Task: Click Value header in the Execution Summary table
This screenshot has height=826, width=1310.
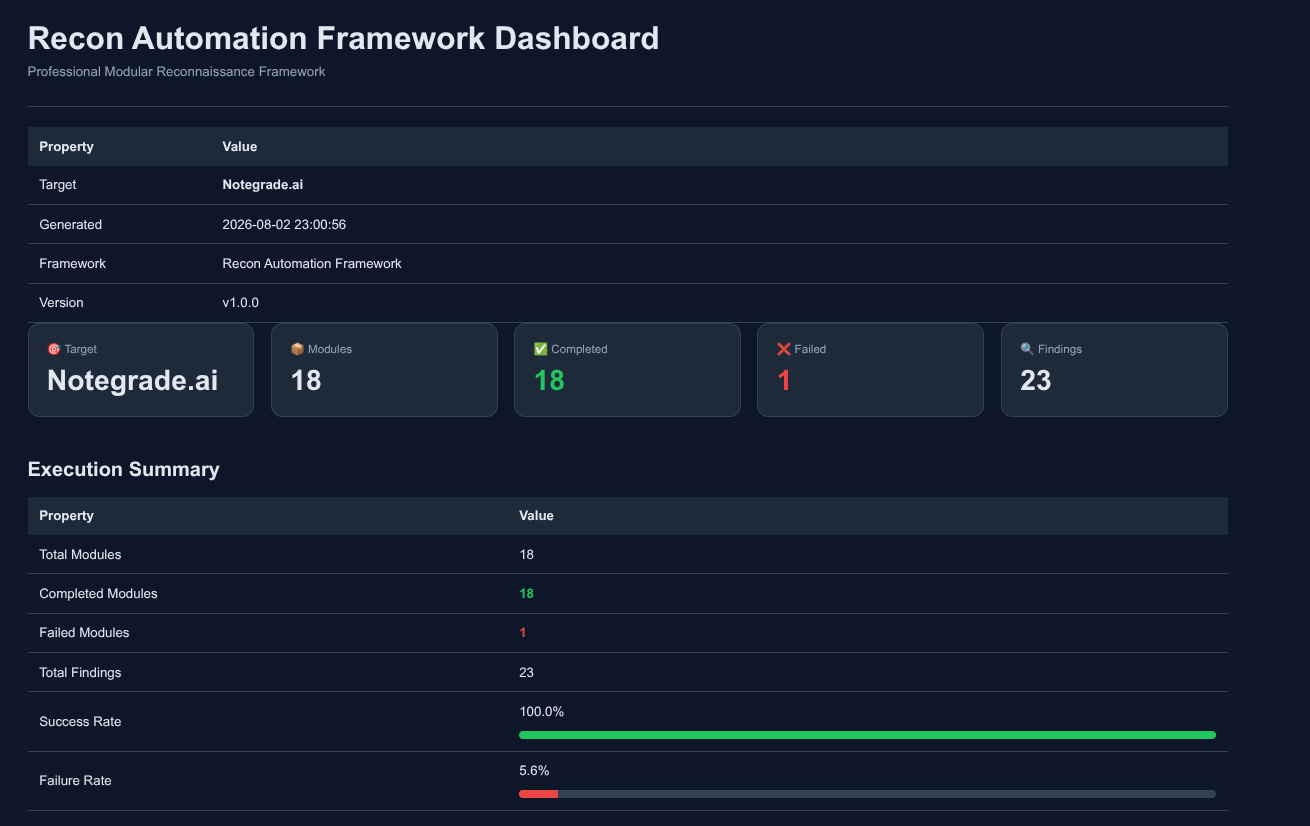Action: coord(536,516)
